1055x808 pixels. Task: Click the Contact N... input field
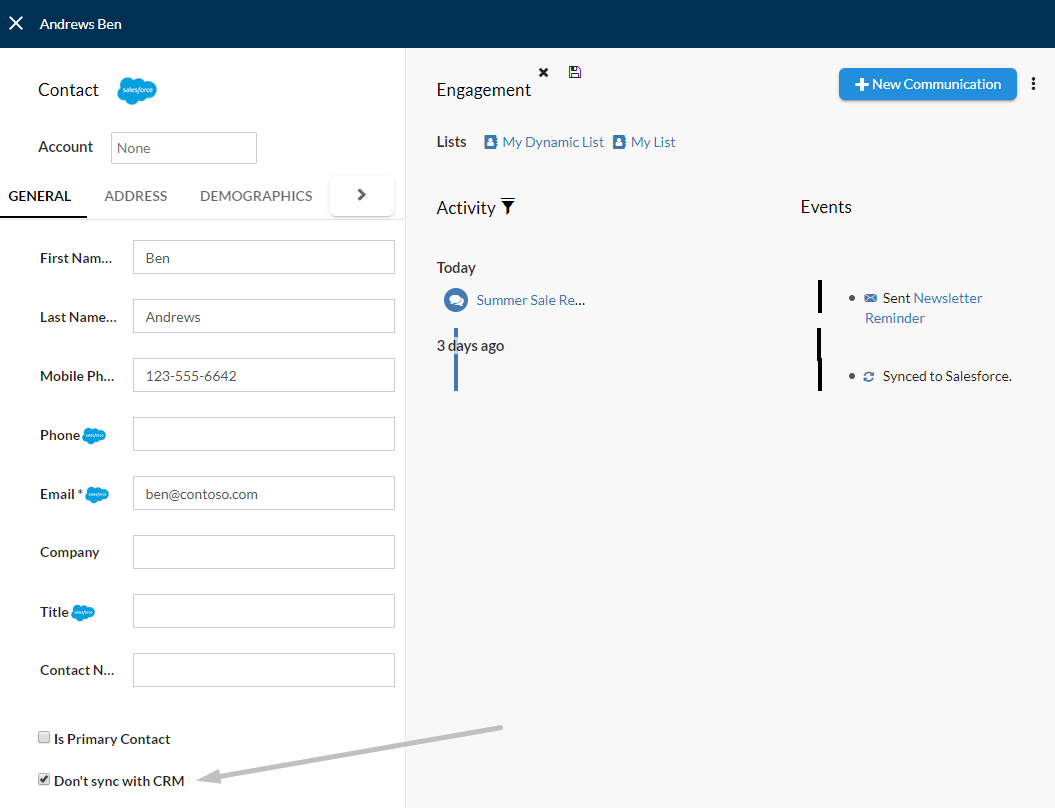pos(264,670)
